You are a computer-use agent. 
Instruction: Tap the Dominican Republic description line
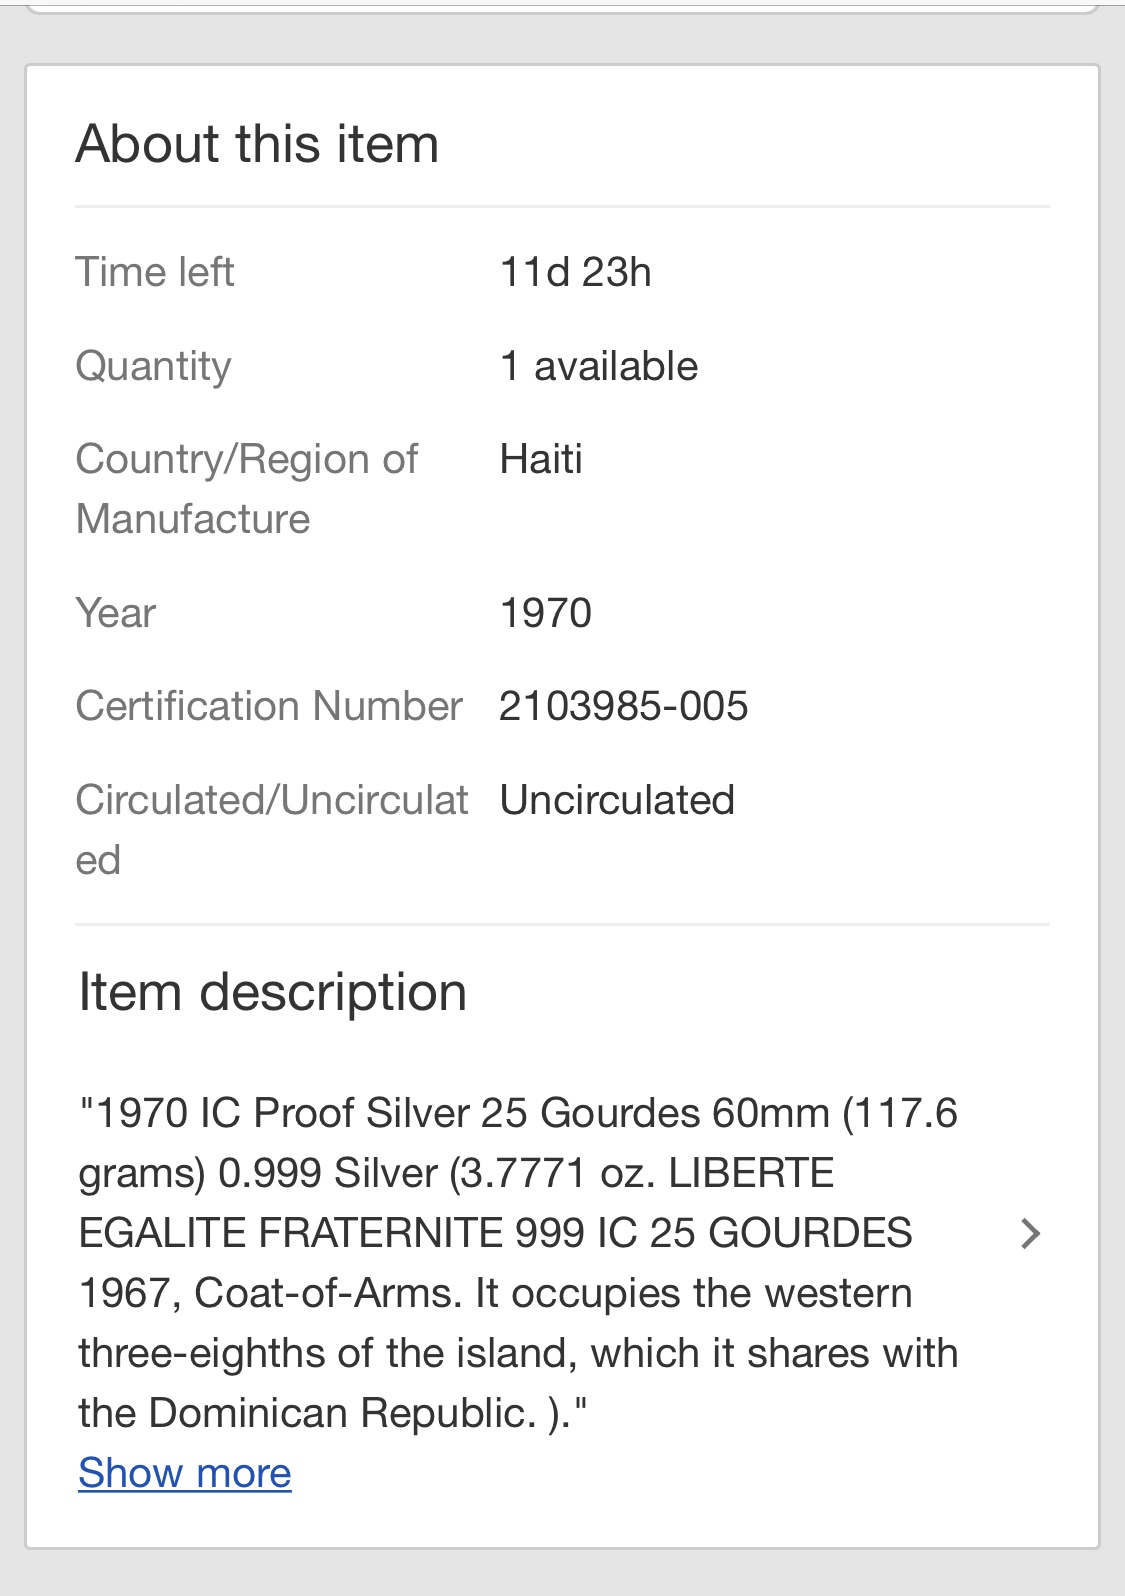(333, 1413)
